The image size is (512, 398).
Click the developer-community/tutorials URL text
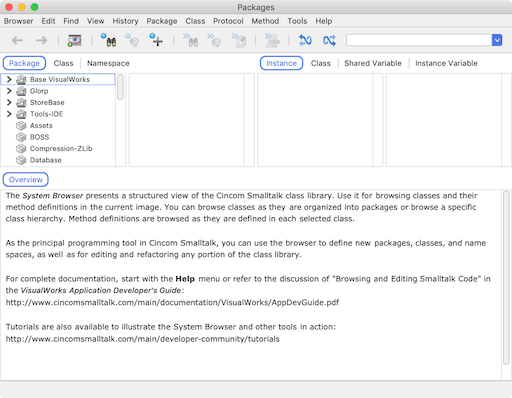(x=143, y=339)
